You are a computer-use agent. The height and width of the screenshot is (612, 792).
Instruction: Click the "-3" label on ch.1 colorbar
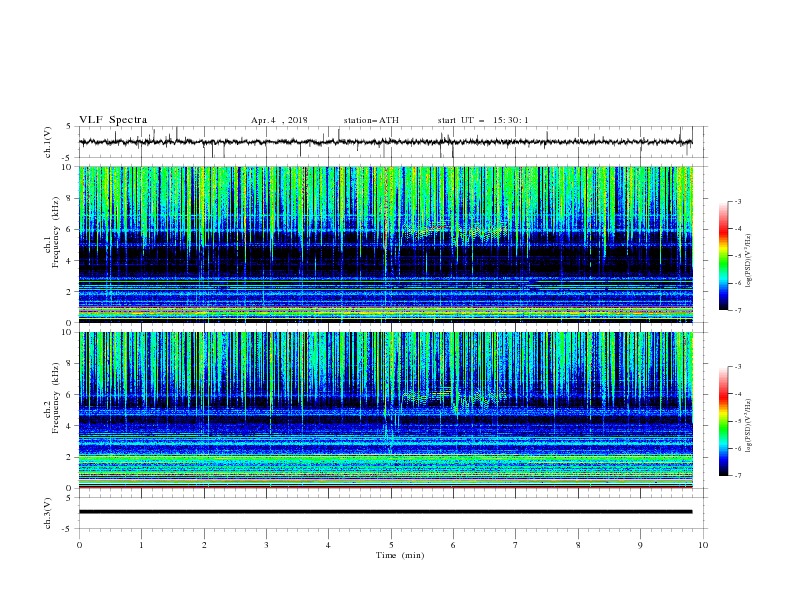(738, 201)
